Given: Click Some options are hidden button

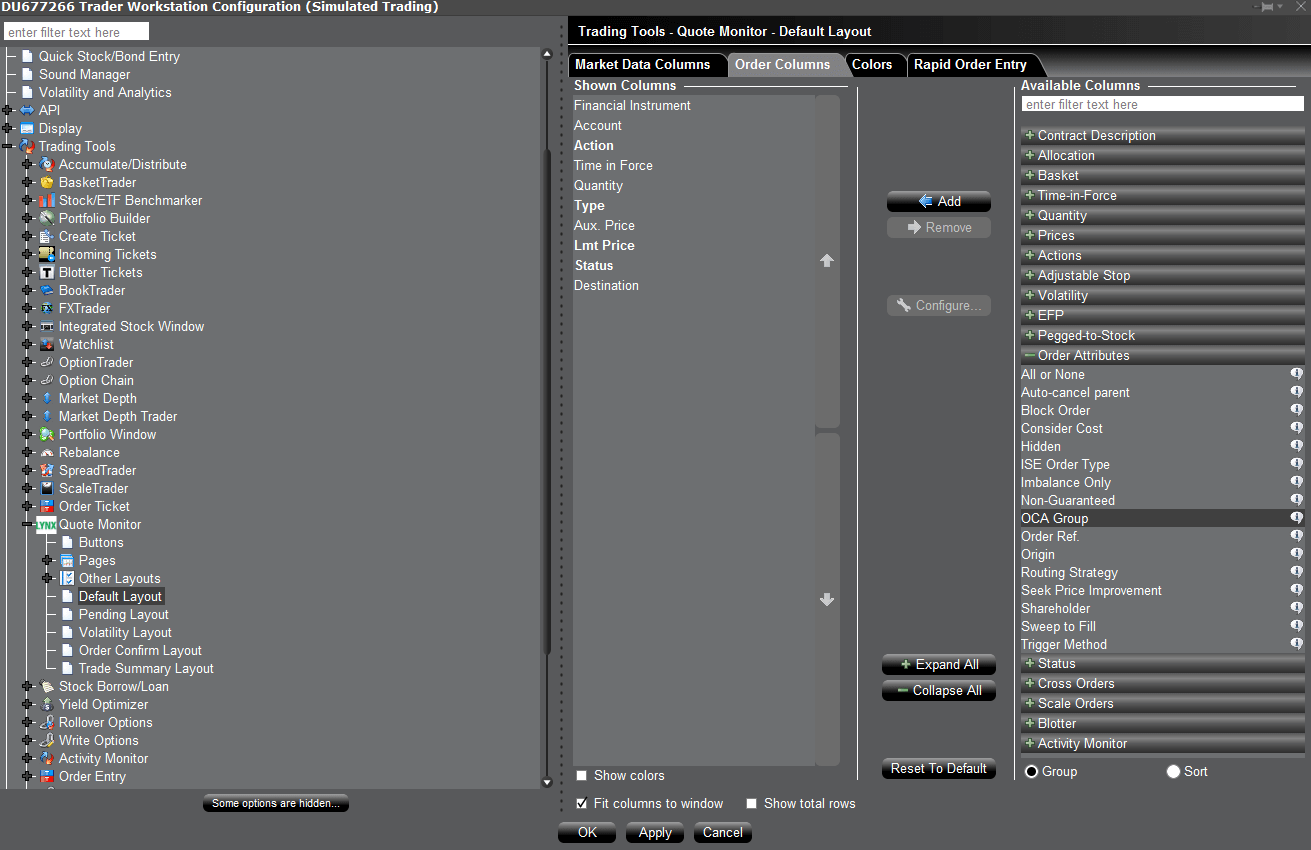Looking at the screenshot, I should (275, 803).
